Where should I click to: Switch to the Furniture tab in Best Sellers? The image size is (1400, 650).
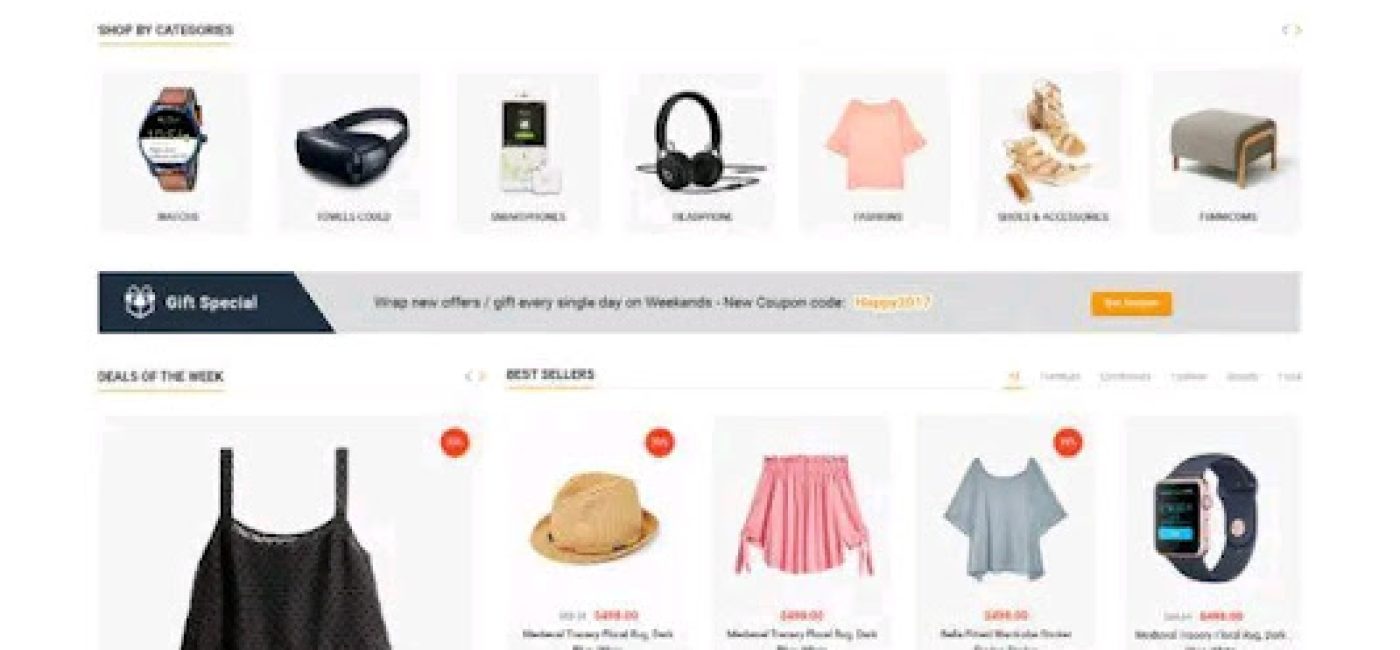[1059, 377]
